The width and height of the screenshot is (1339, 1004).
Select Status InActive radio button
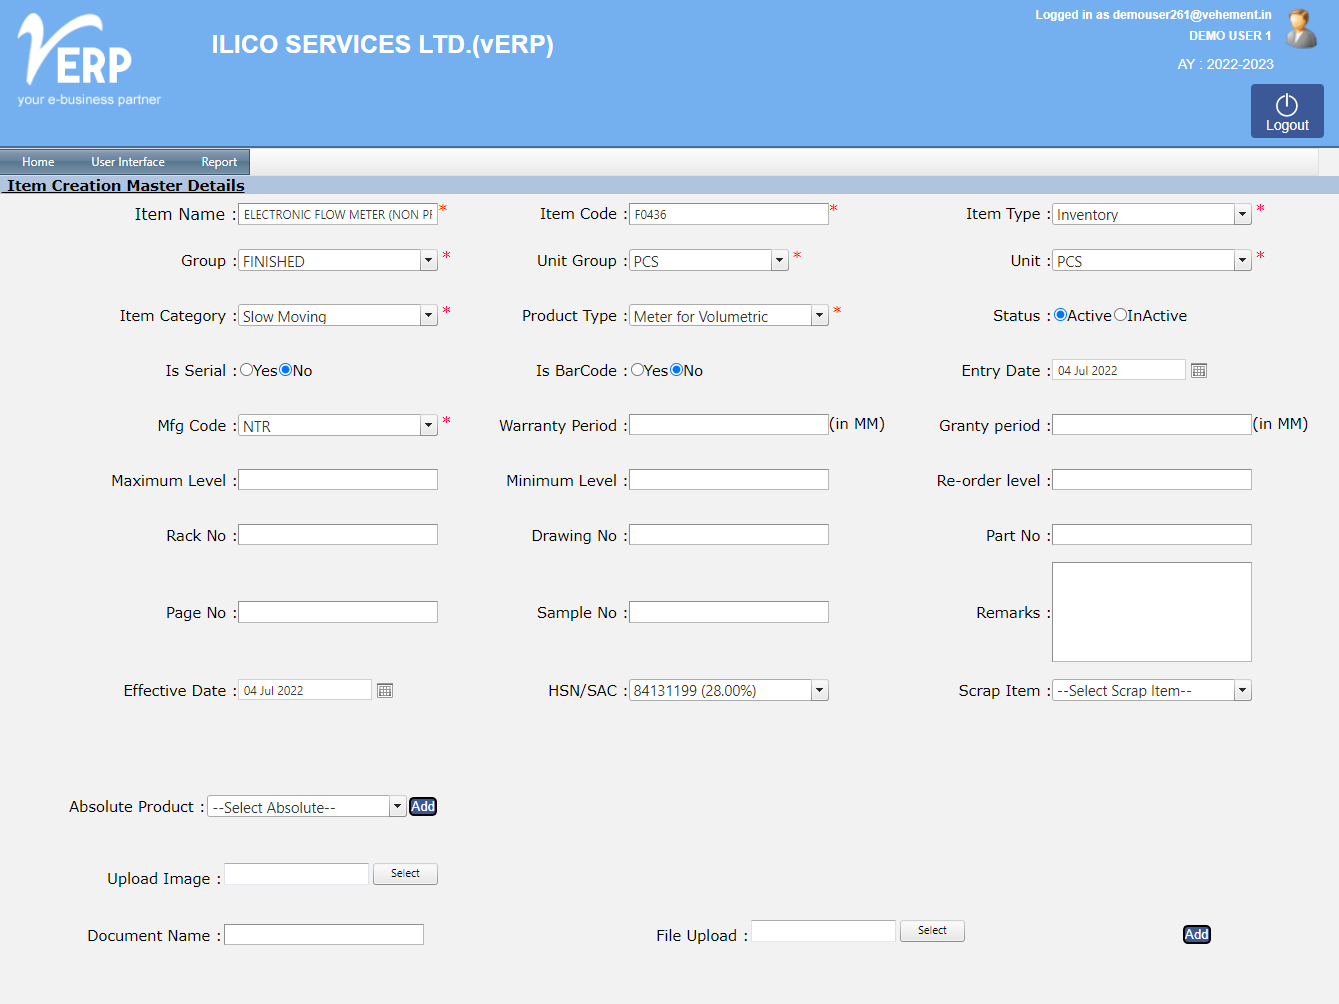coord(1120,315)
